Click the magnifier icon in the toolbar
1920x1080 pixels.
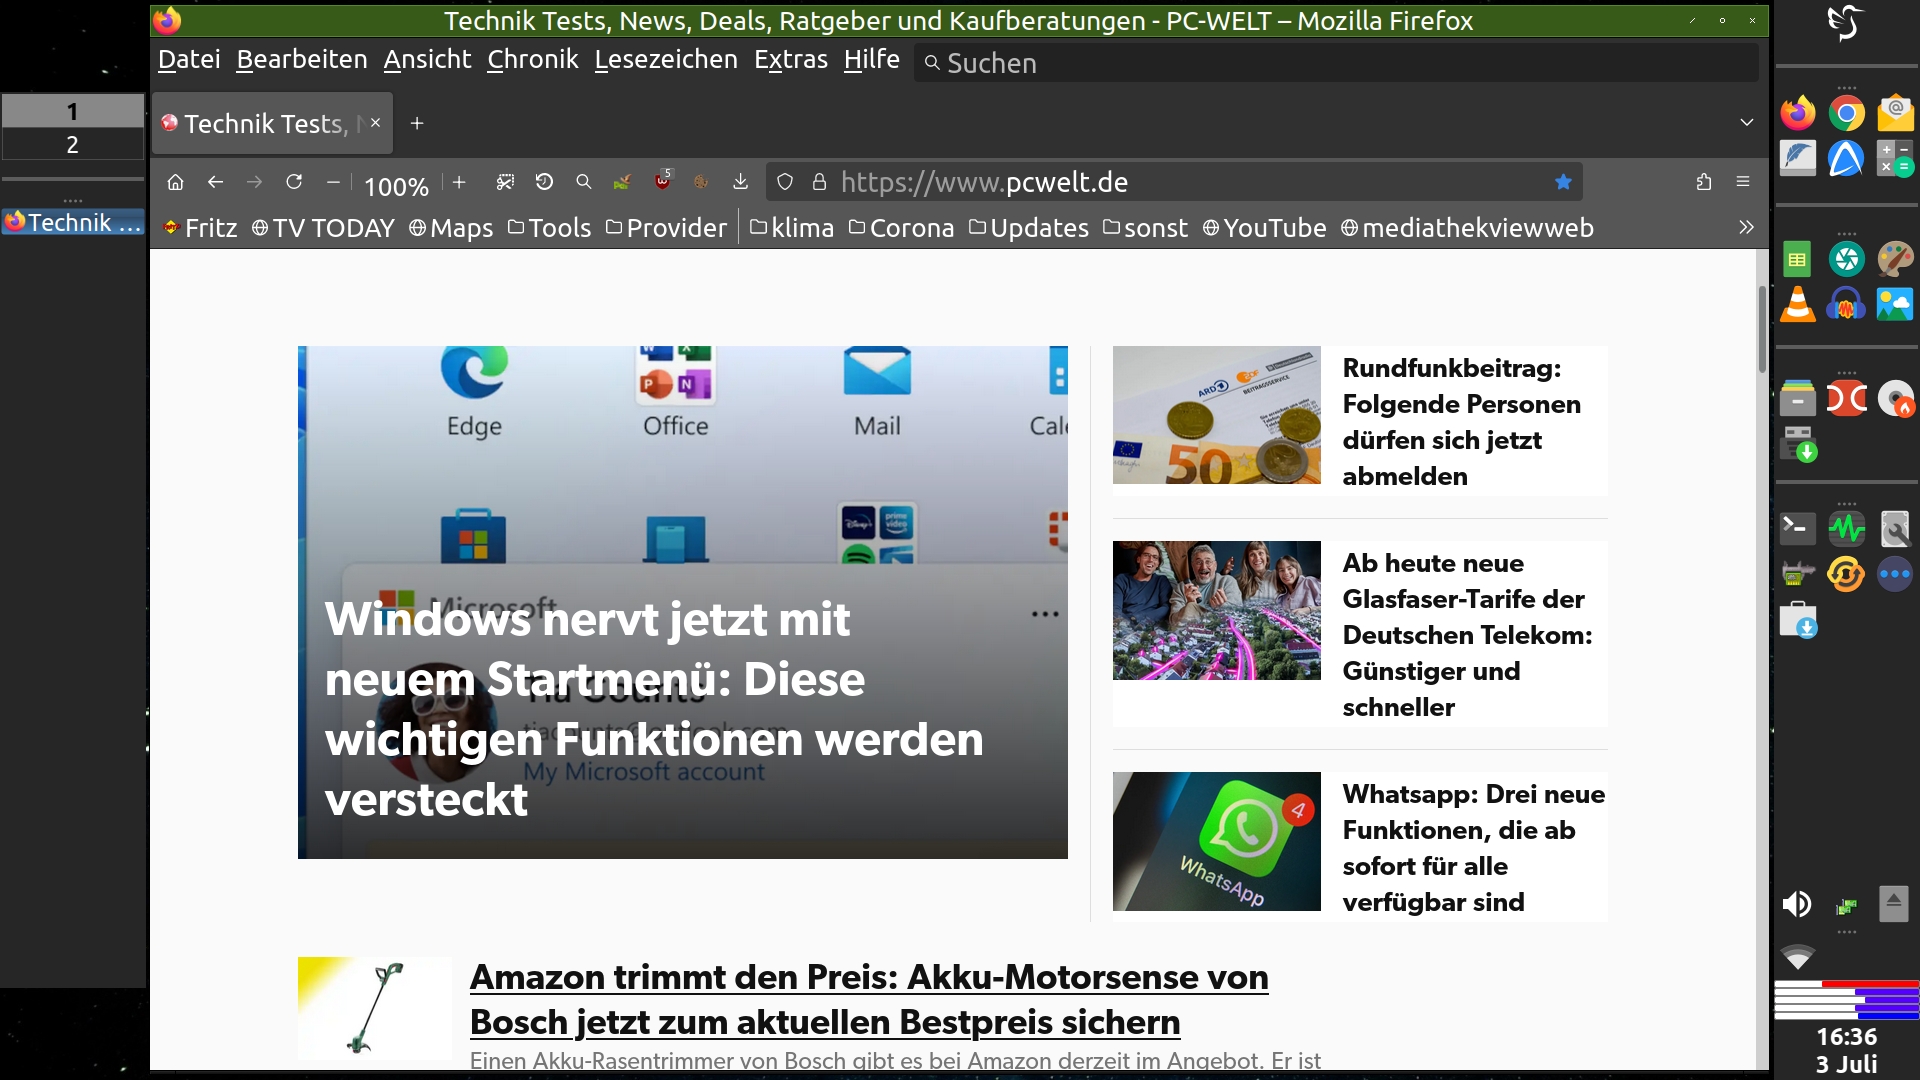[x=583, y=182]
